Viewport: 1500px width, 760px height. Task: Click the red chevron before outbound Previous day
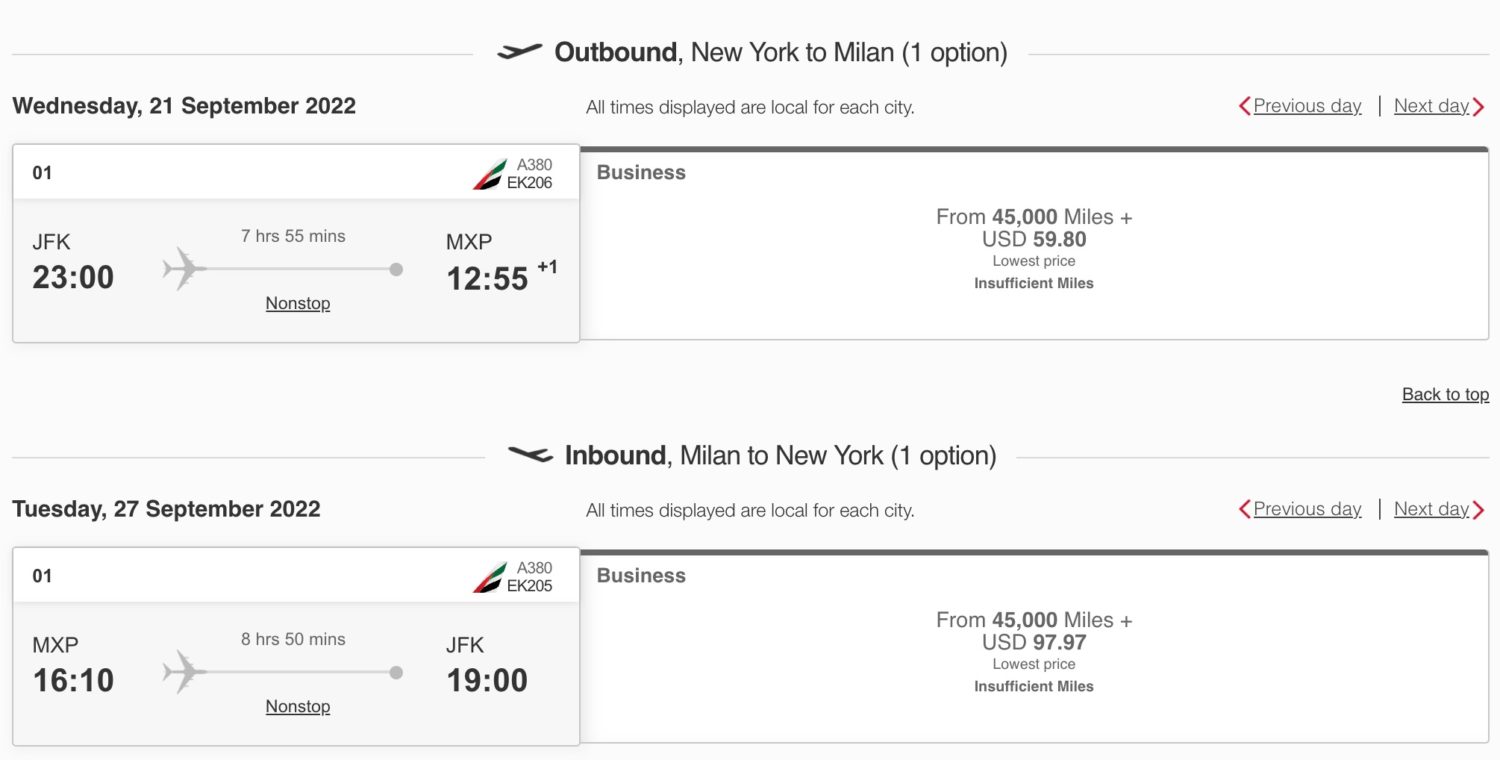click(1243, 105)
